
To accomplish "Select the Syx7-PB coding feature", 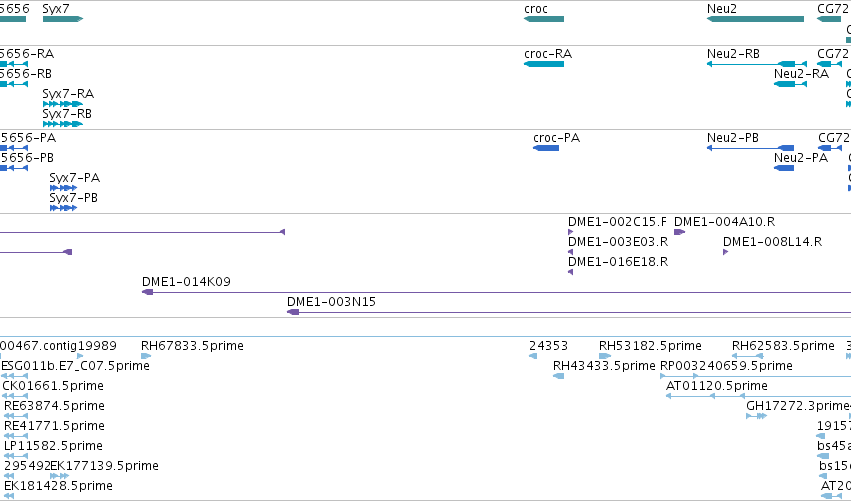I will click(63, 208).
